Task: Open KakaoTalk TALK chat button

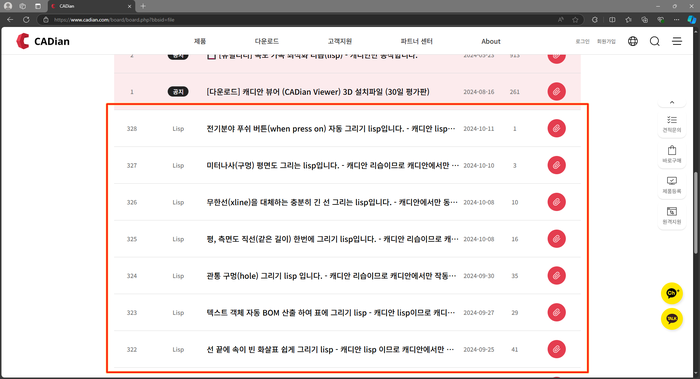Action: tap(671, 319)
